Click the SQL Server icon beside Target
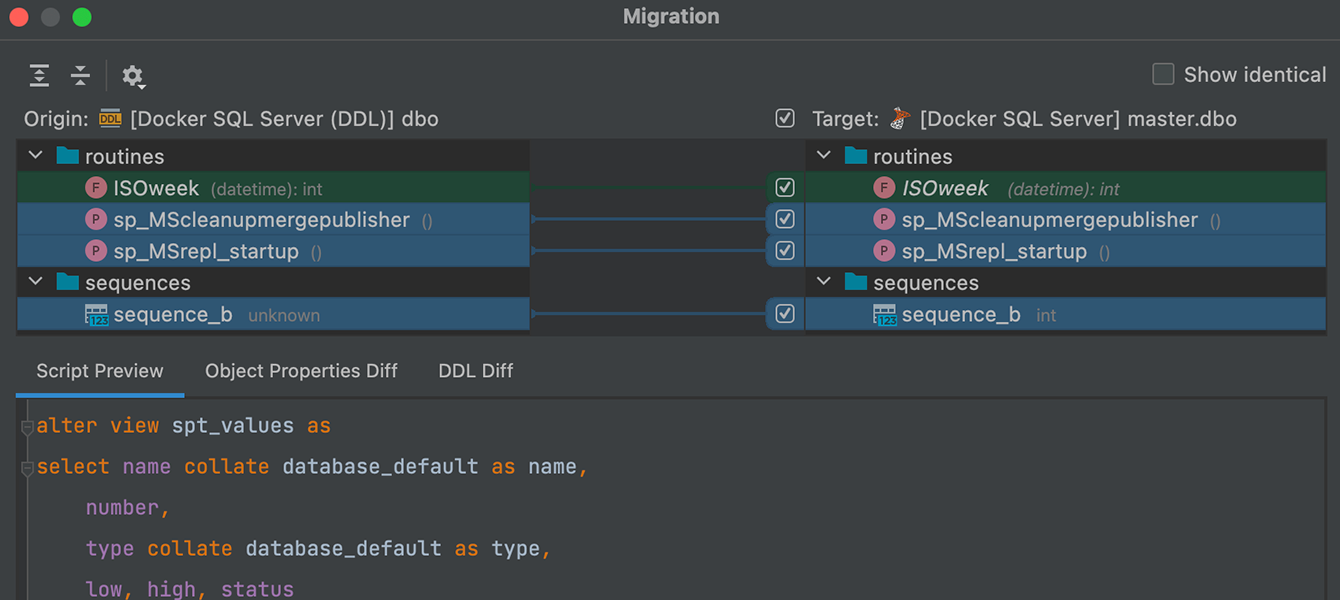The width and height of the screenshot is (1340, 600). pos(900,119)
